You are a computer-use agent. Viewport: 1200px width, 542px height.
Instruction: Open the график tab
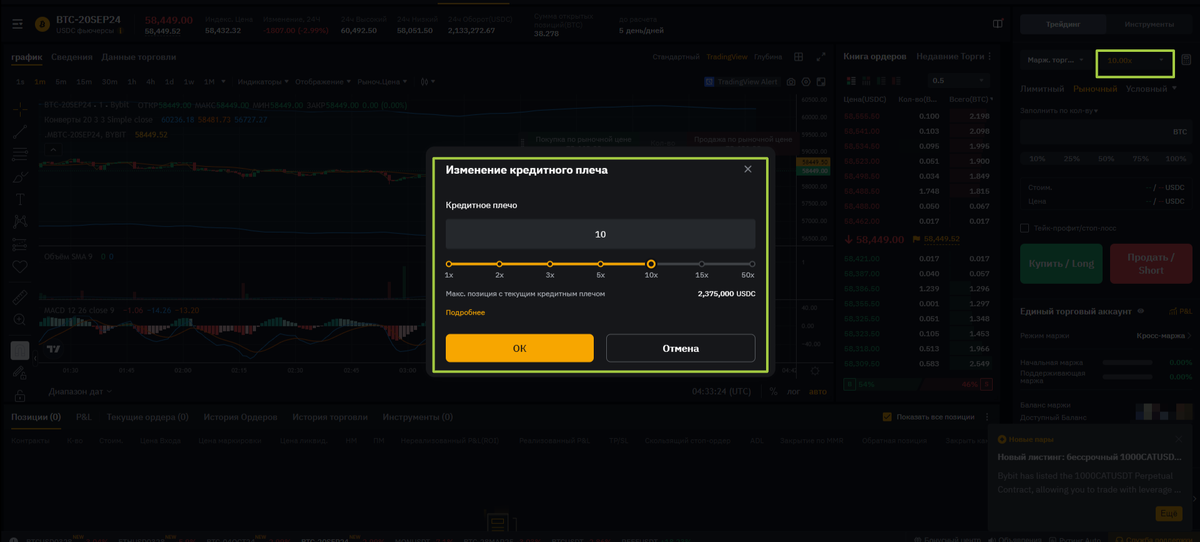click(27, 57)
